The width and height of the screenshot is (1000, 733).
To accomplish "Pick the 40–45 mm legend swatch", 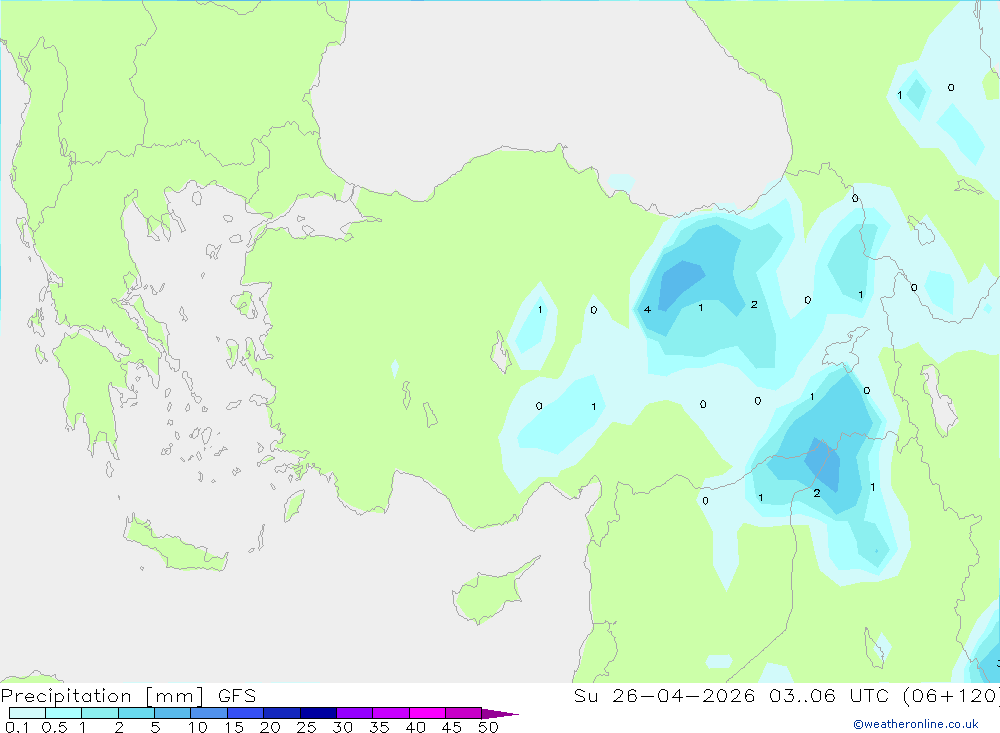I will (x=427, y=713).
